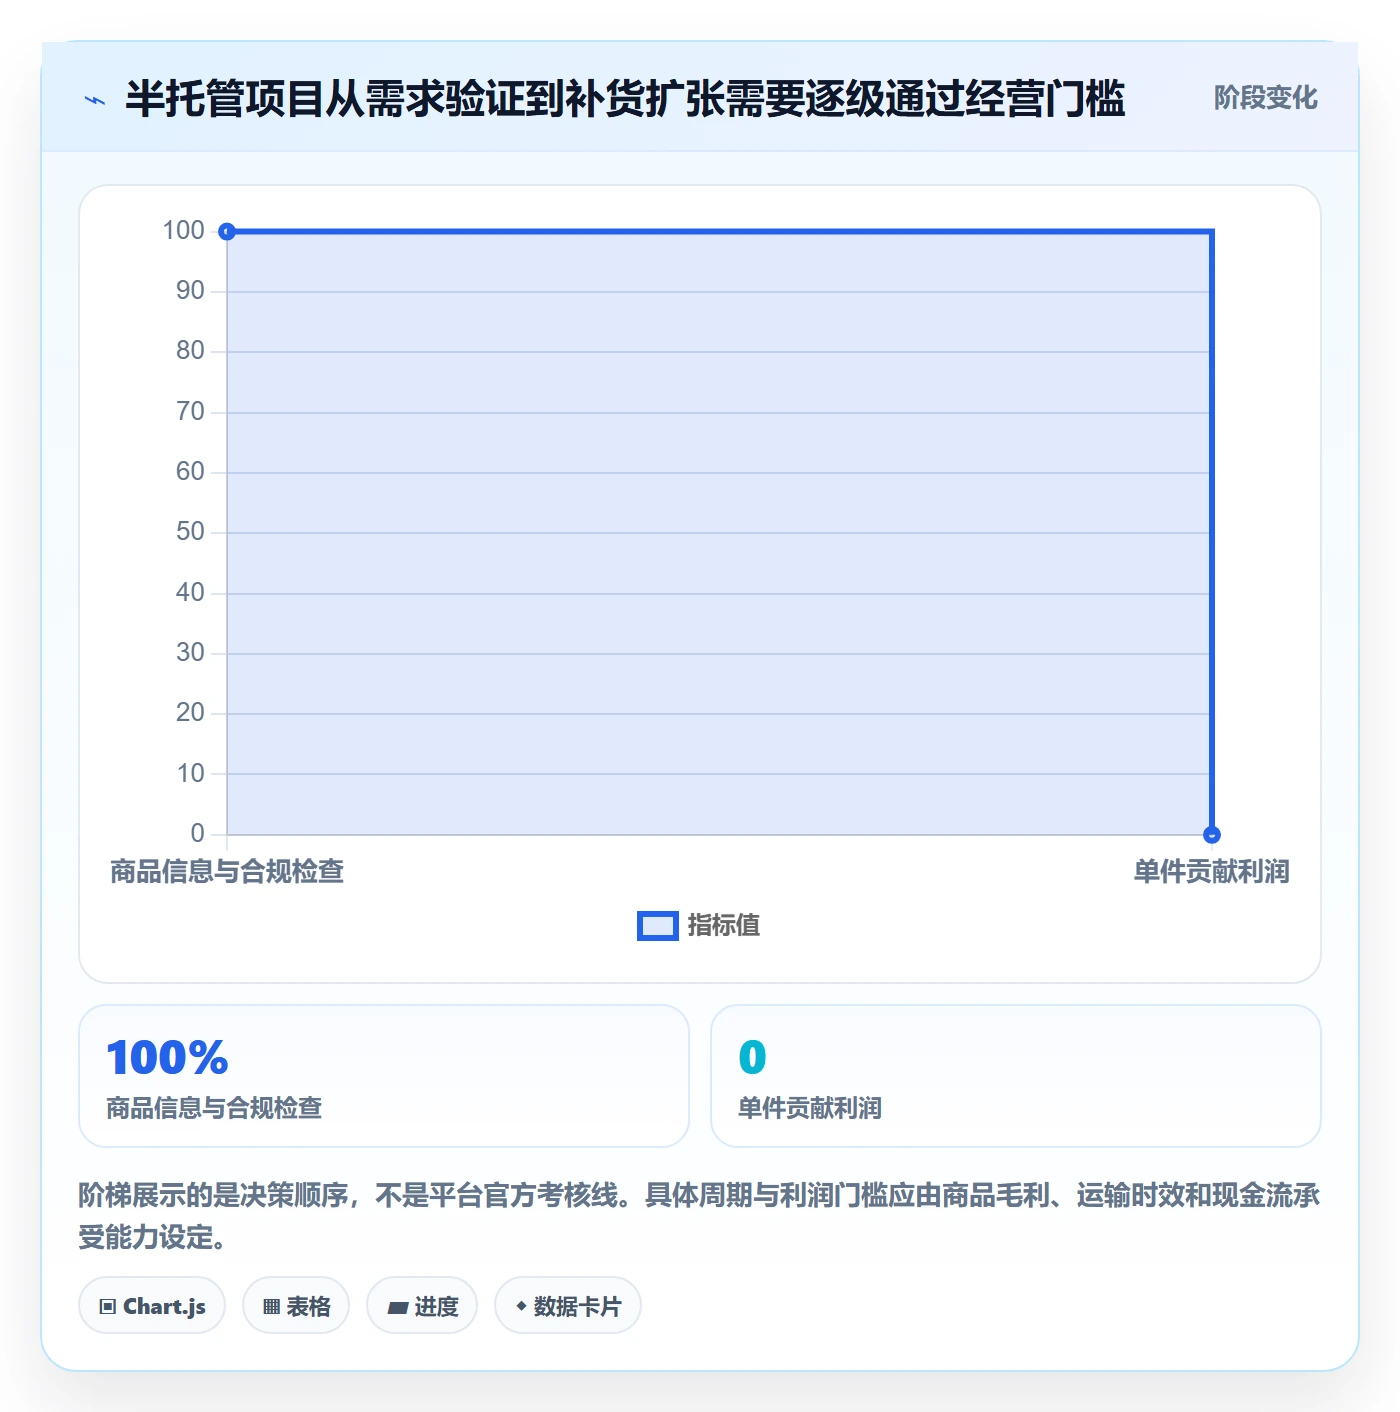
Task: Click the 进度 tag
Action: (x=422, y=1306)
